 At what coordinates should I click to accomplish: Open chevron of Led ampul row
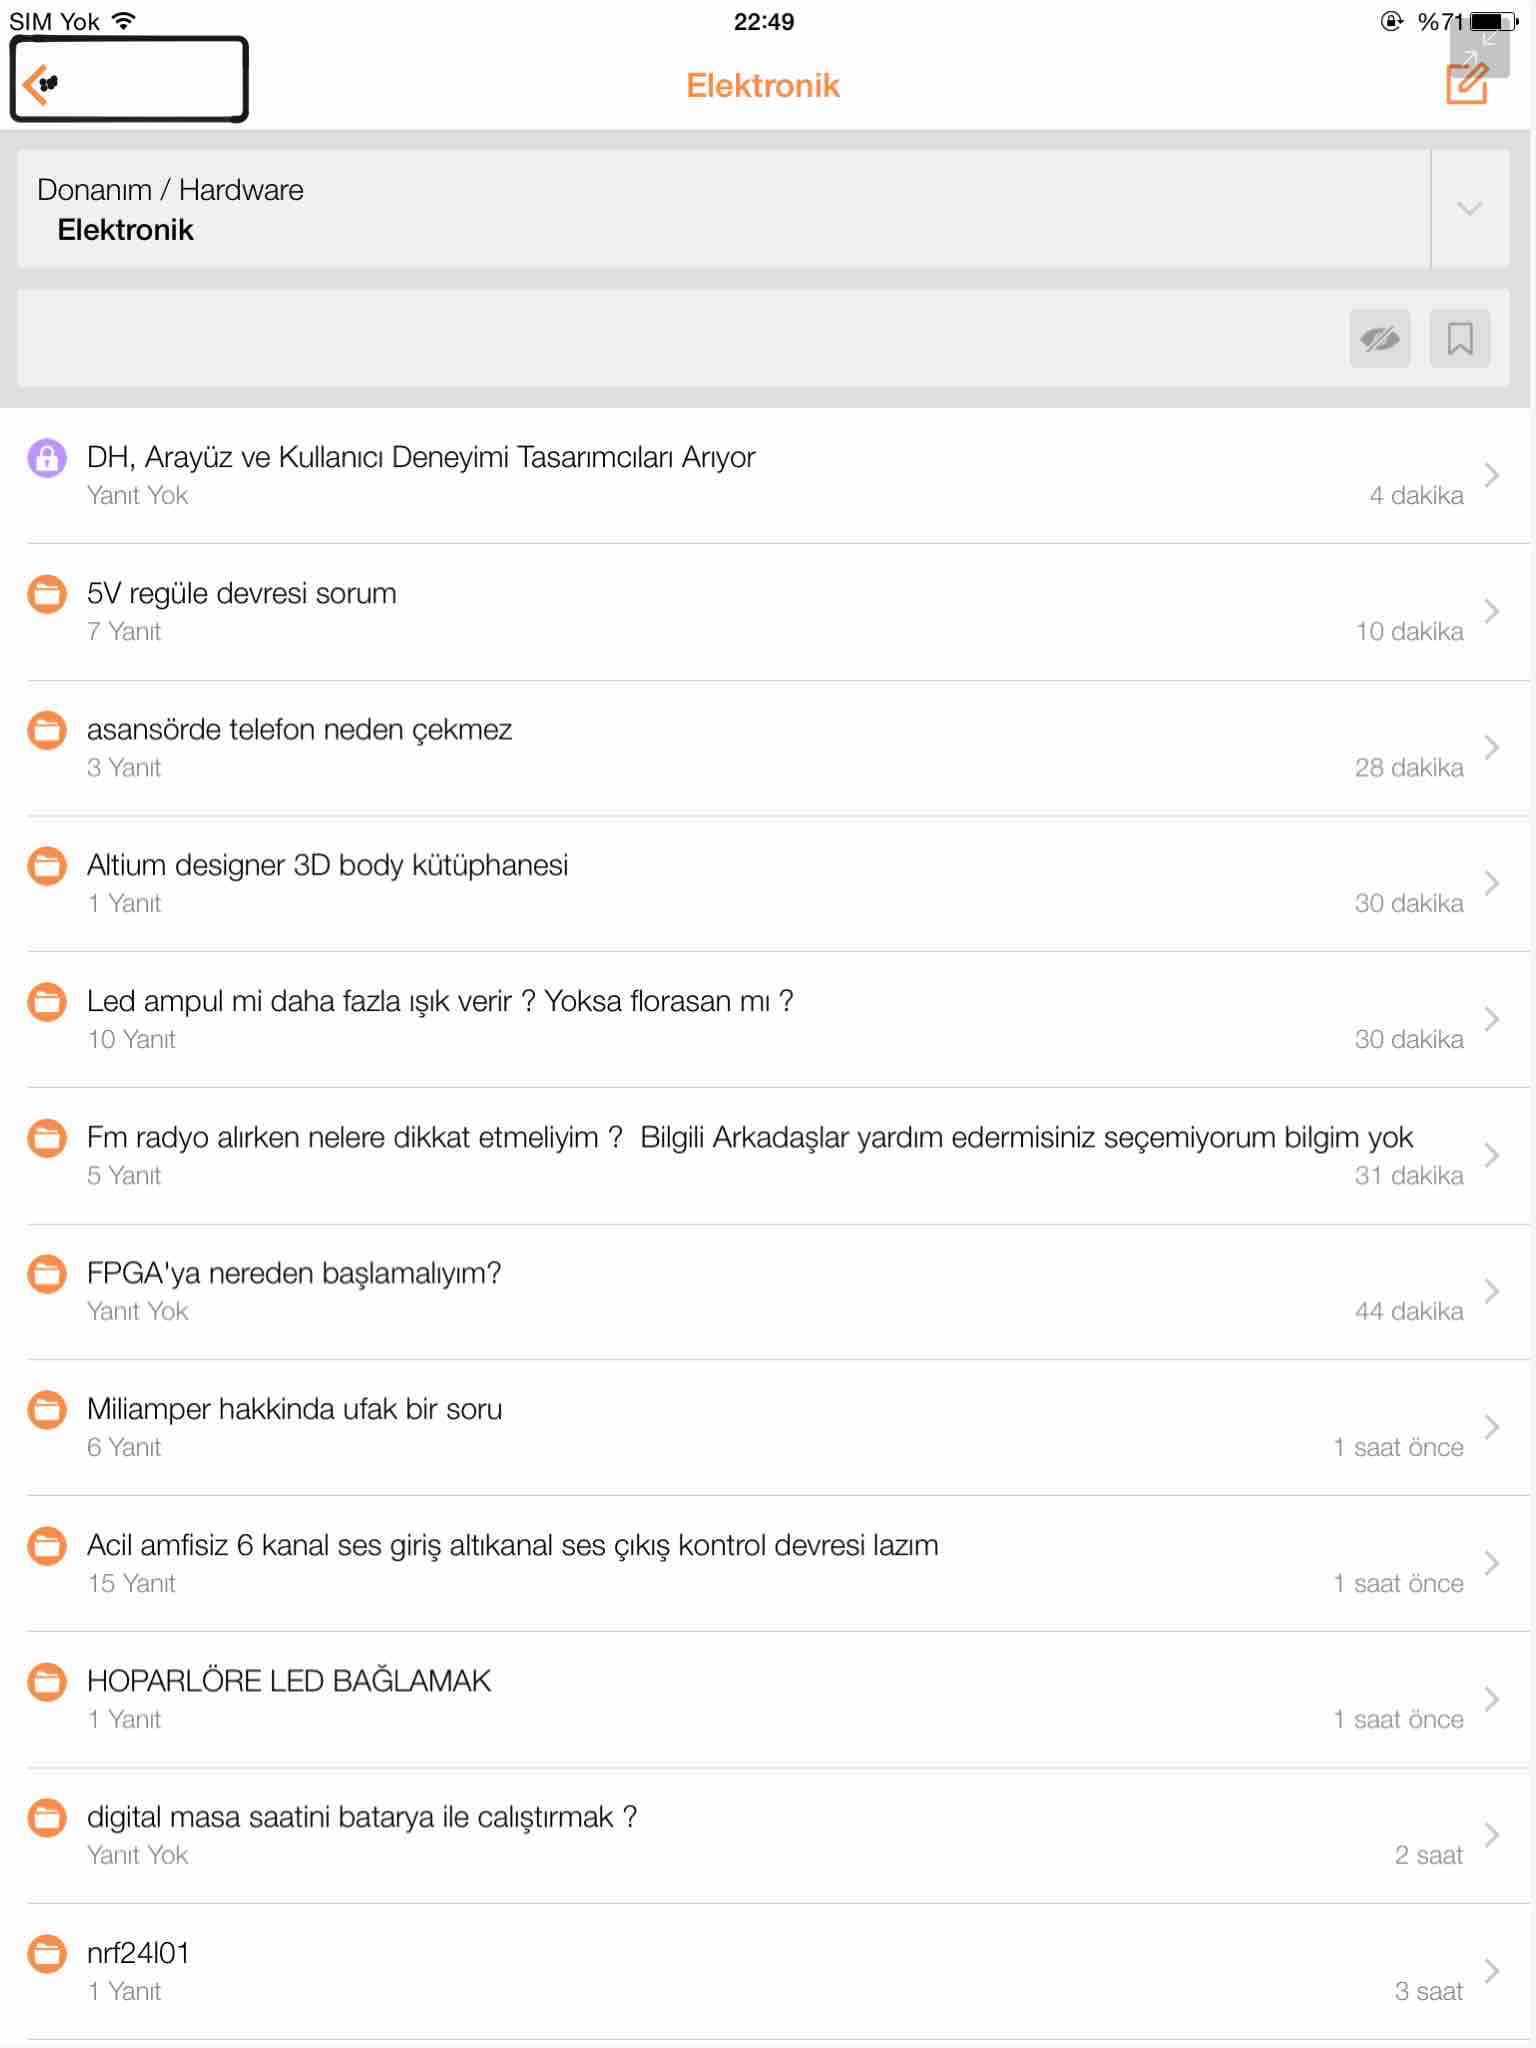1491,1019
